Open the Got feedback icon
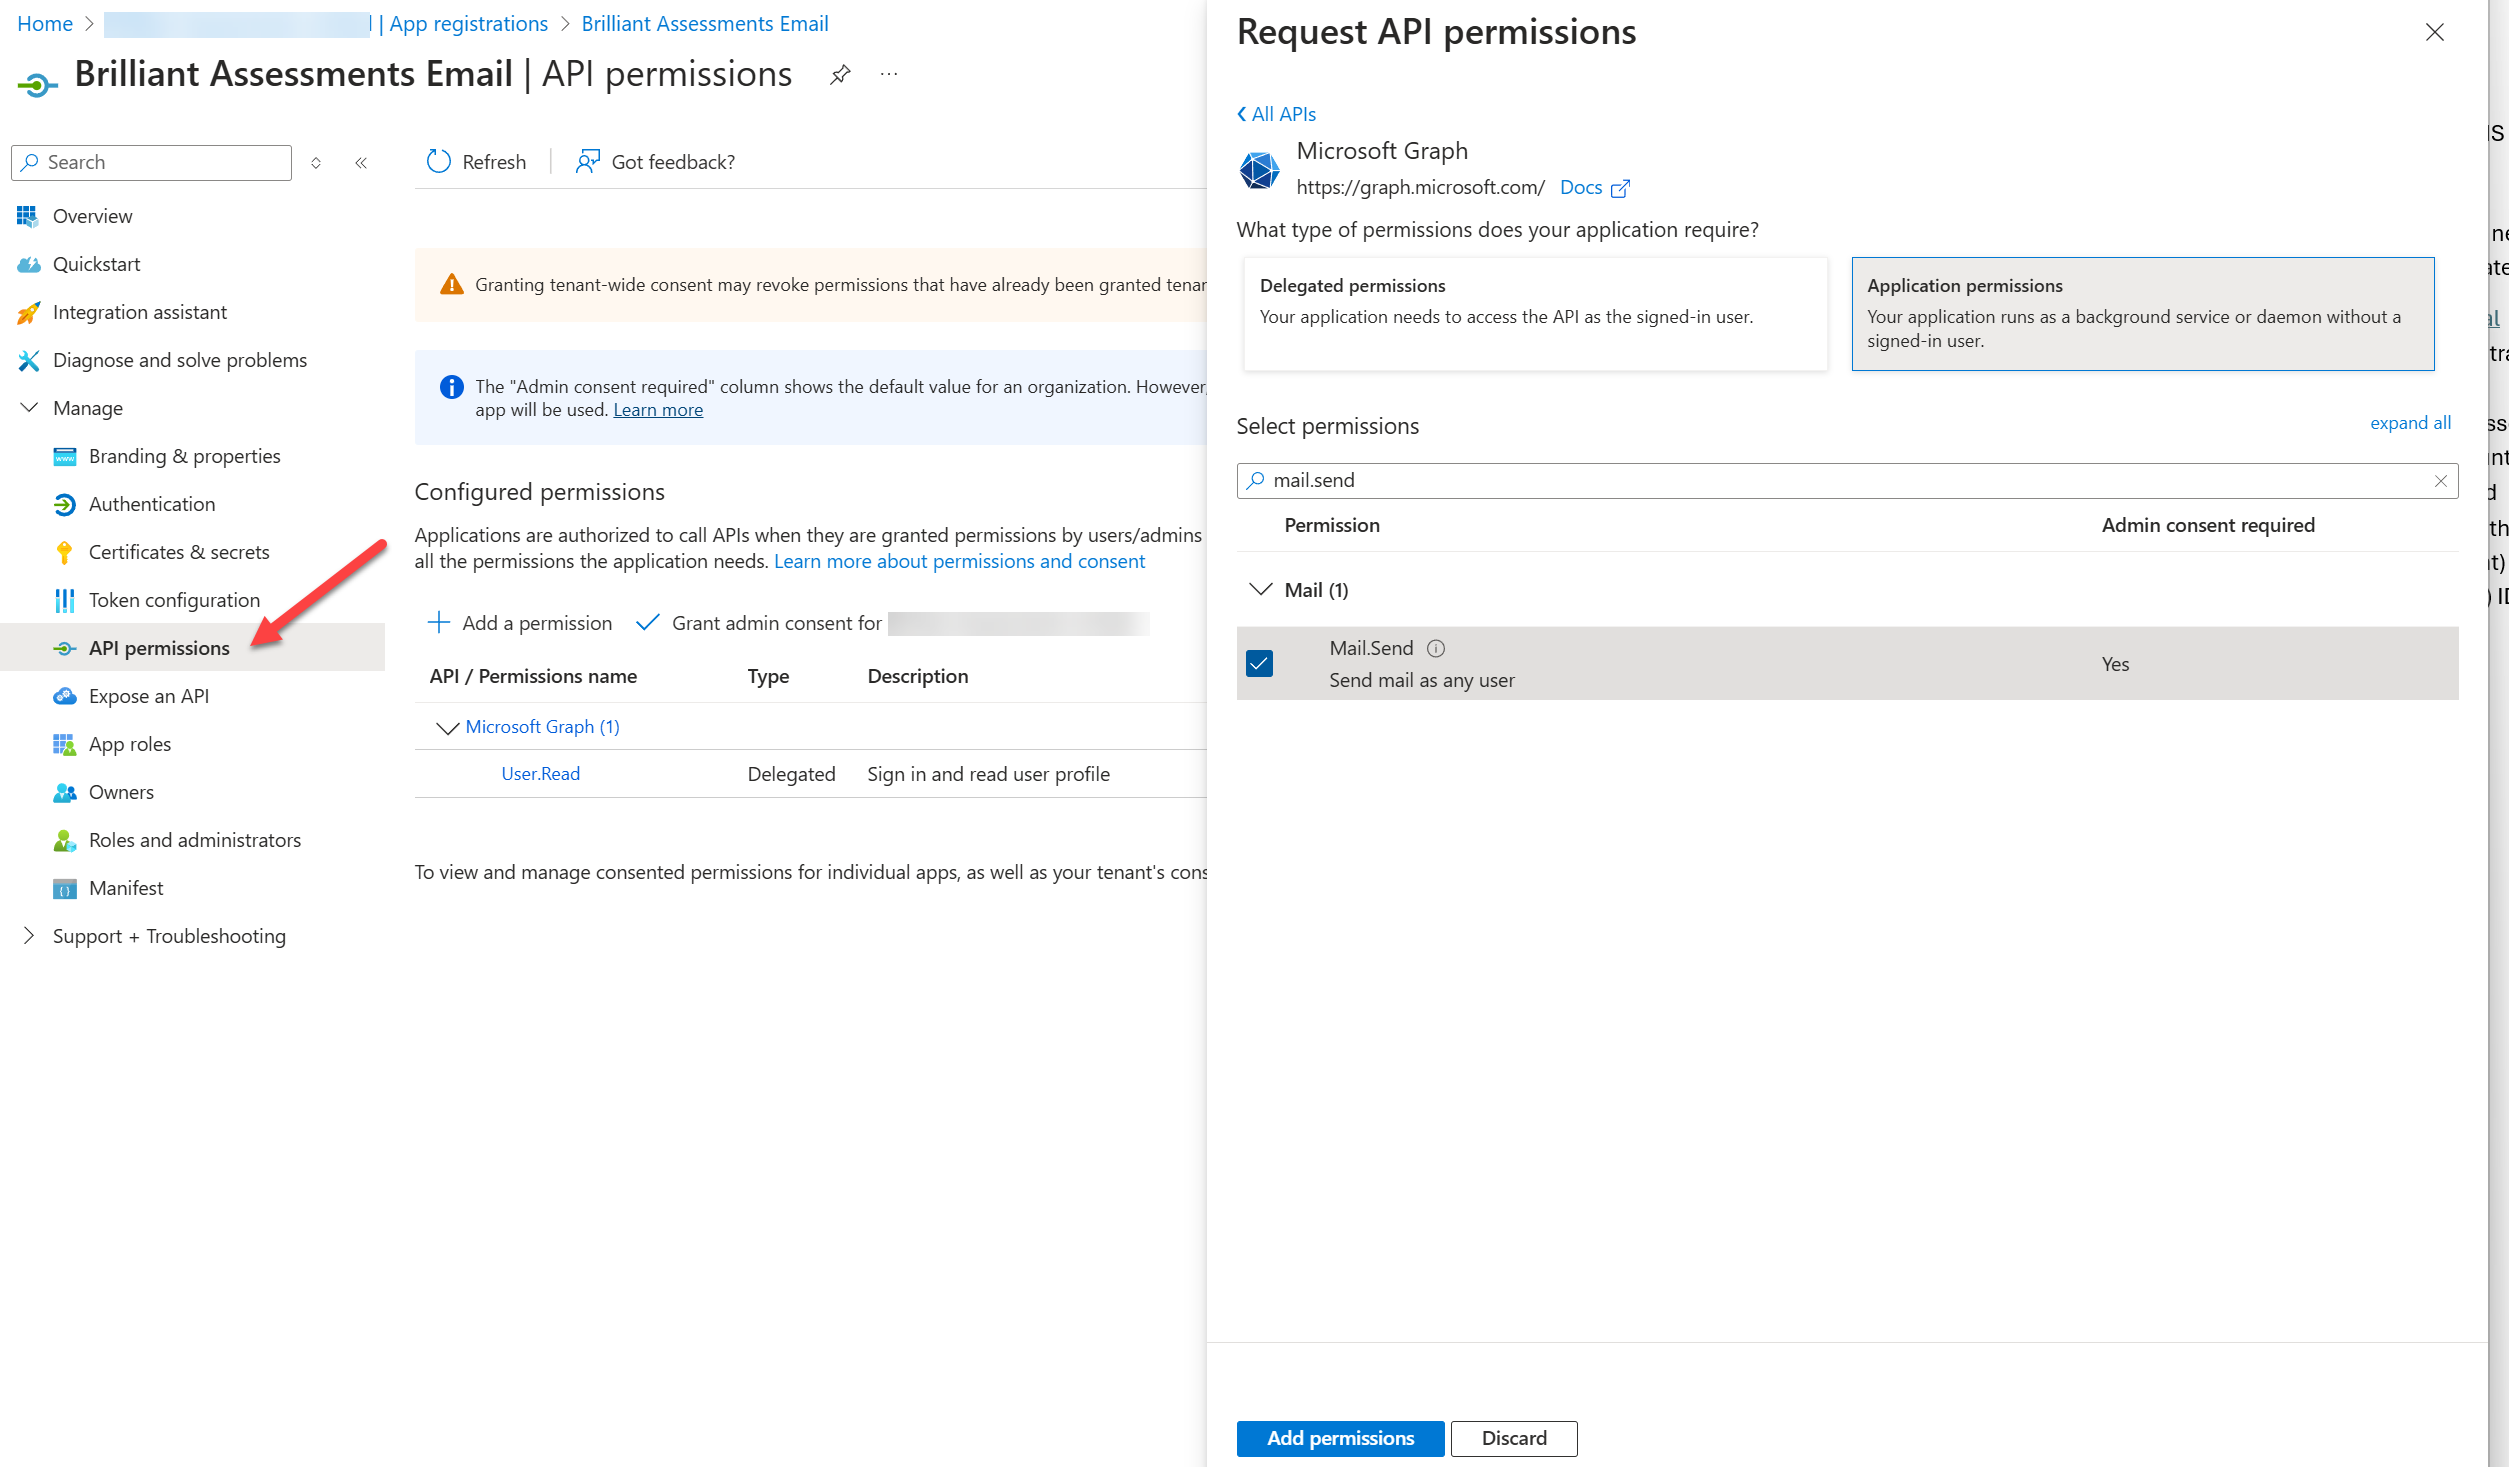 point(587,162)
